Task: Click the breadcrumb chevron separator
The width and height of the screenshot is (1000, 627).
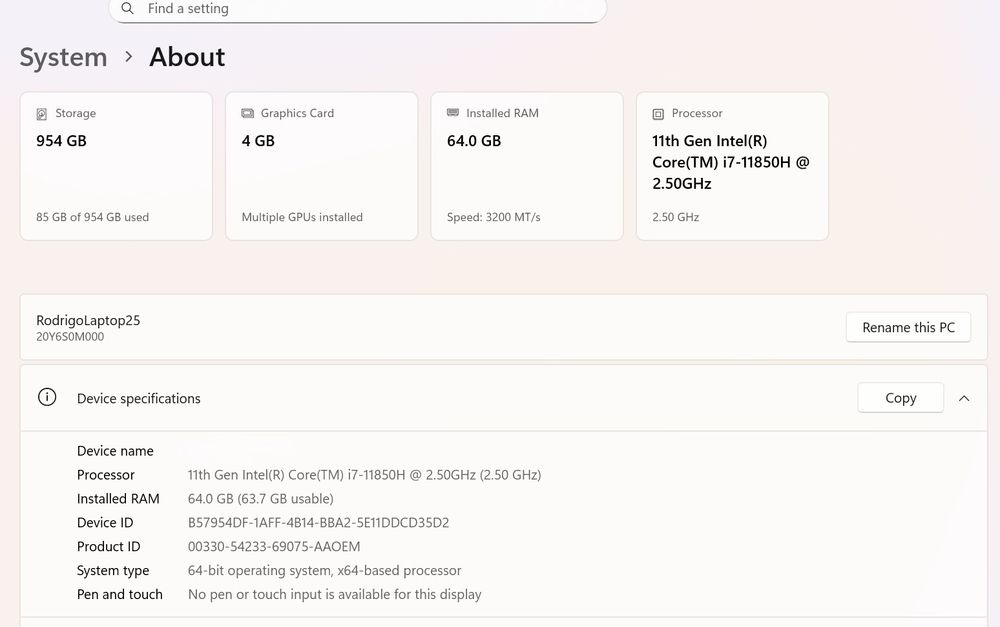Action: coord(128,57)
